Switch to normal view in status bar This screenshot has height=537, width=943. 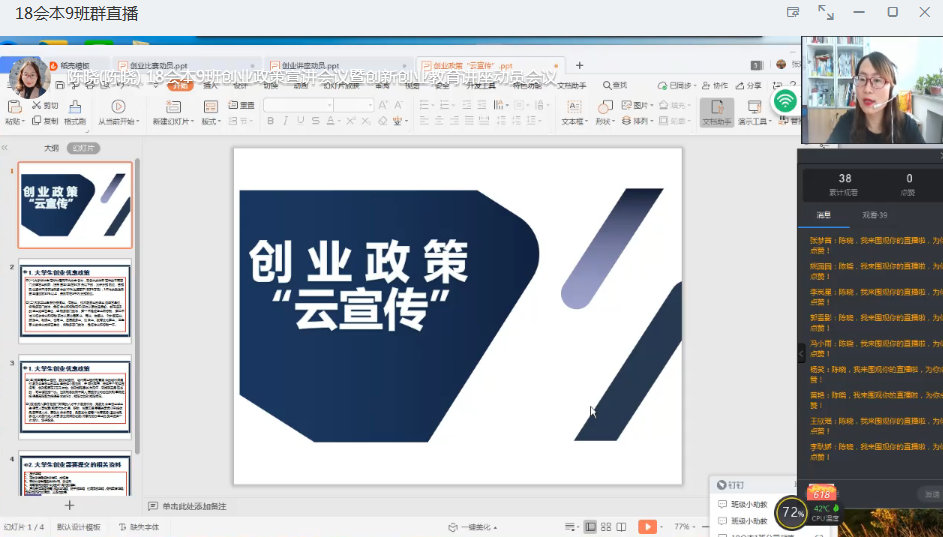coord(591,527)
